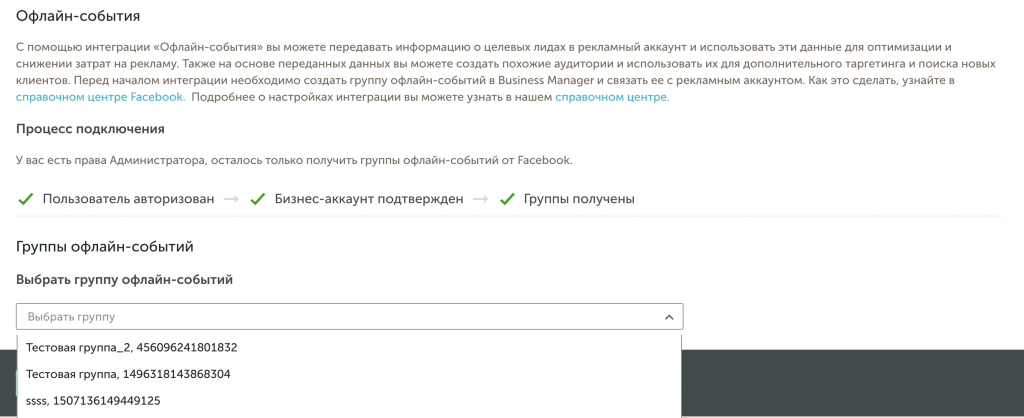Click the 'Бизнес-аккаунт подтвержден' step text
Viewport: 1024px width, 418px height.
pos(369,200)
